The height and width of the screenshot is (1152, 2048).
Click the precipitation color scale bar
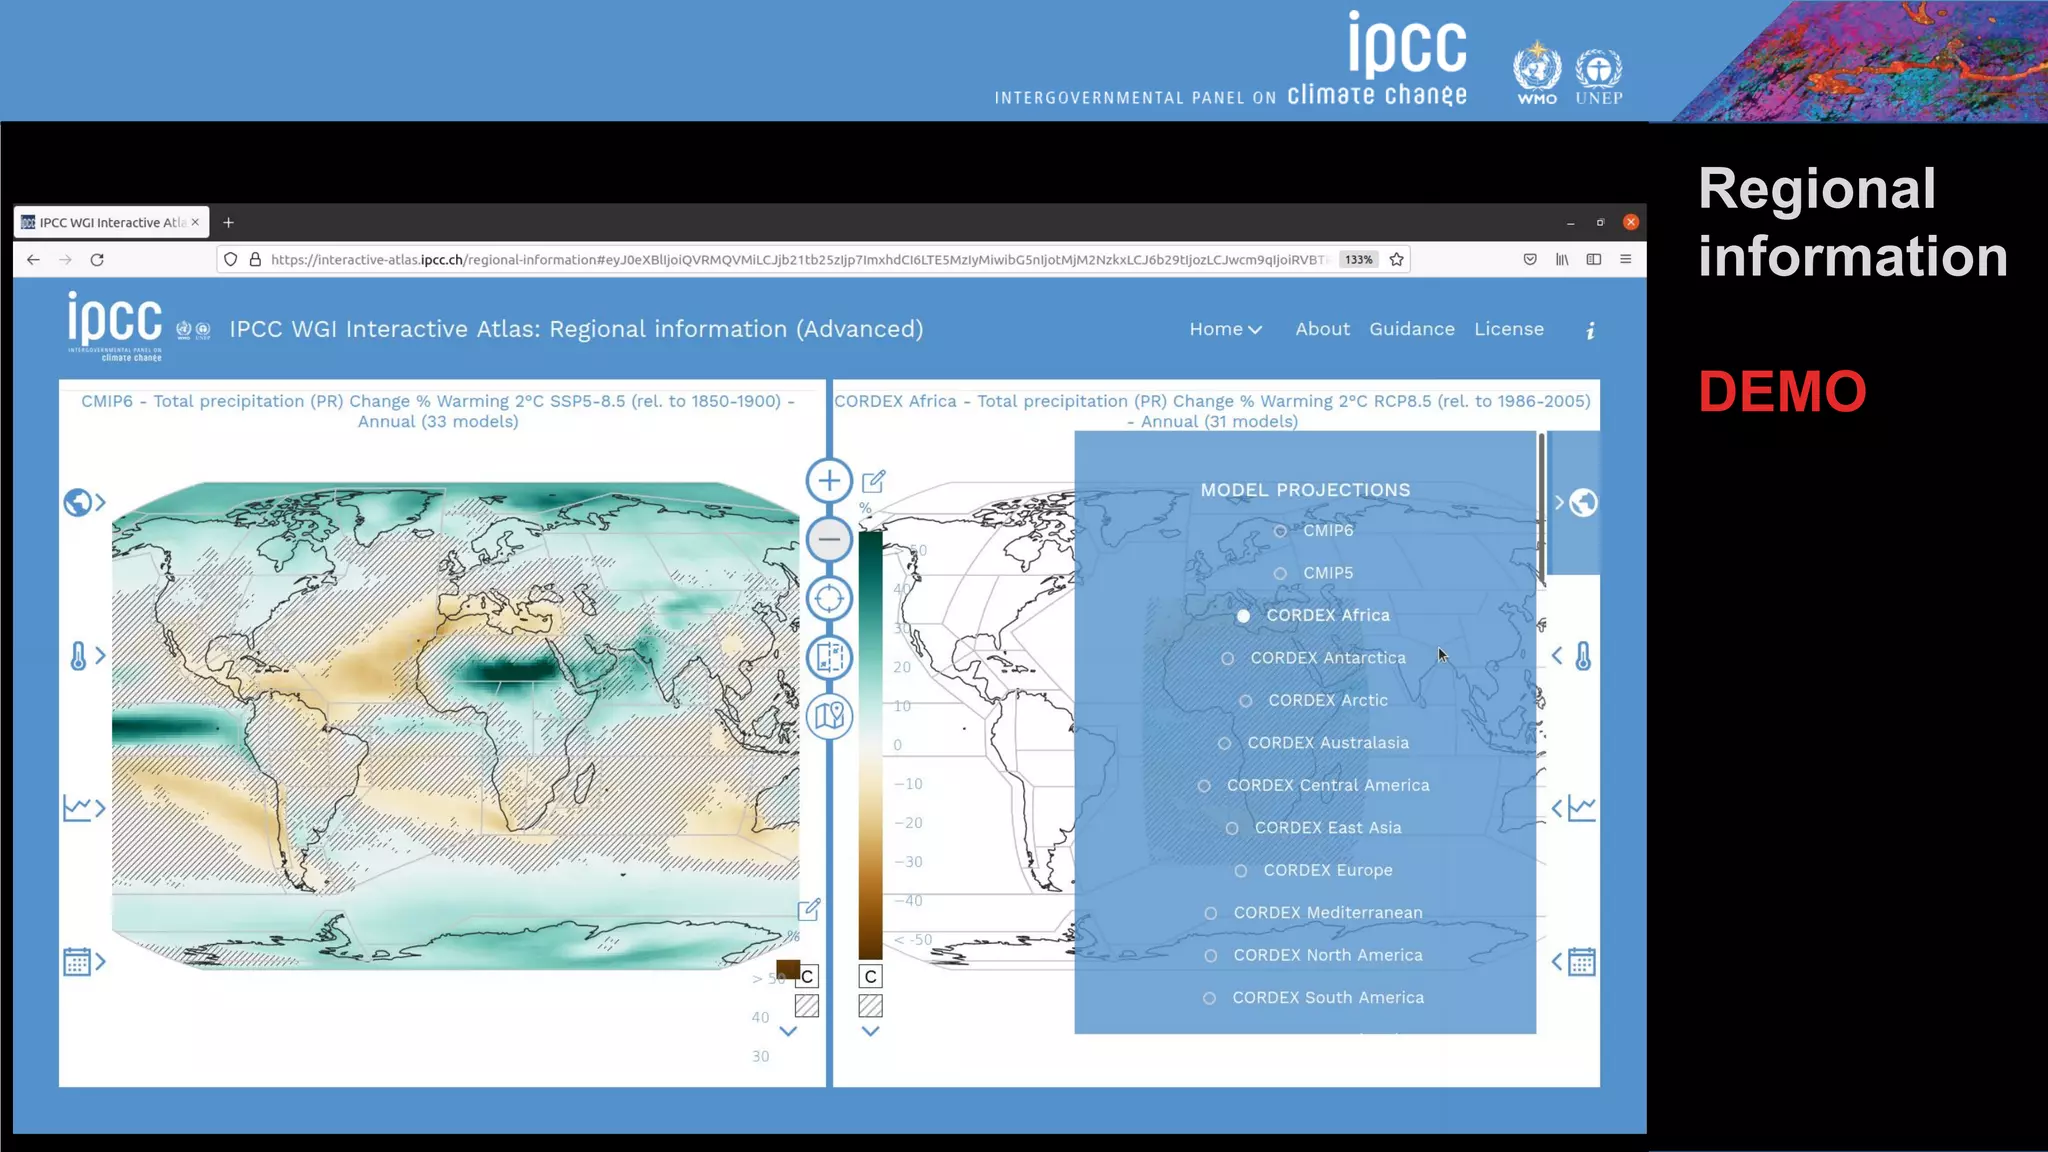[871, 745]
